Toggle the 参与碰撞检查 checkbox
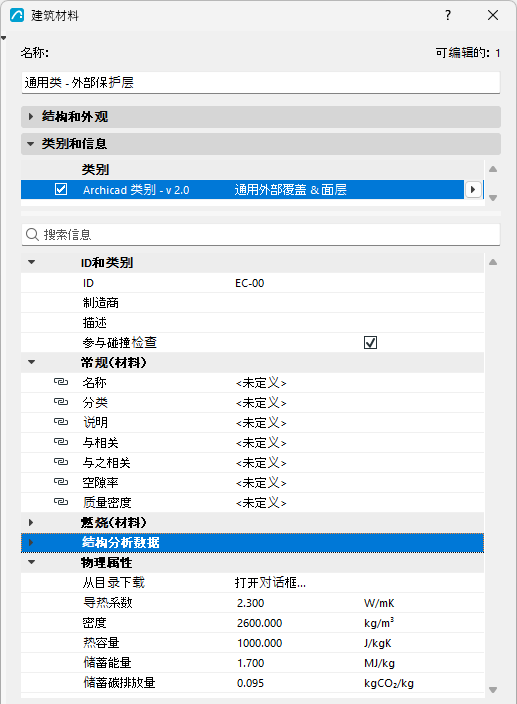Image resolution: width=517 pixels, height=704 pixels. tap(370, 343)
